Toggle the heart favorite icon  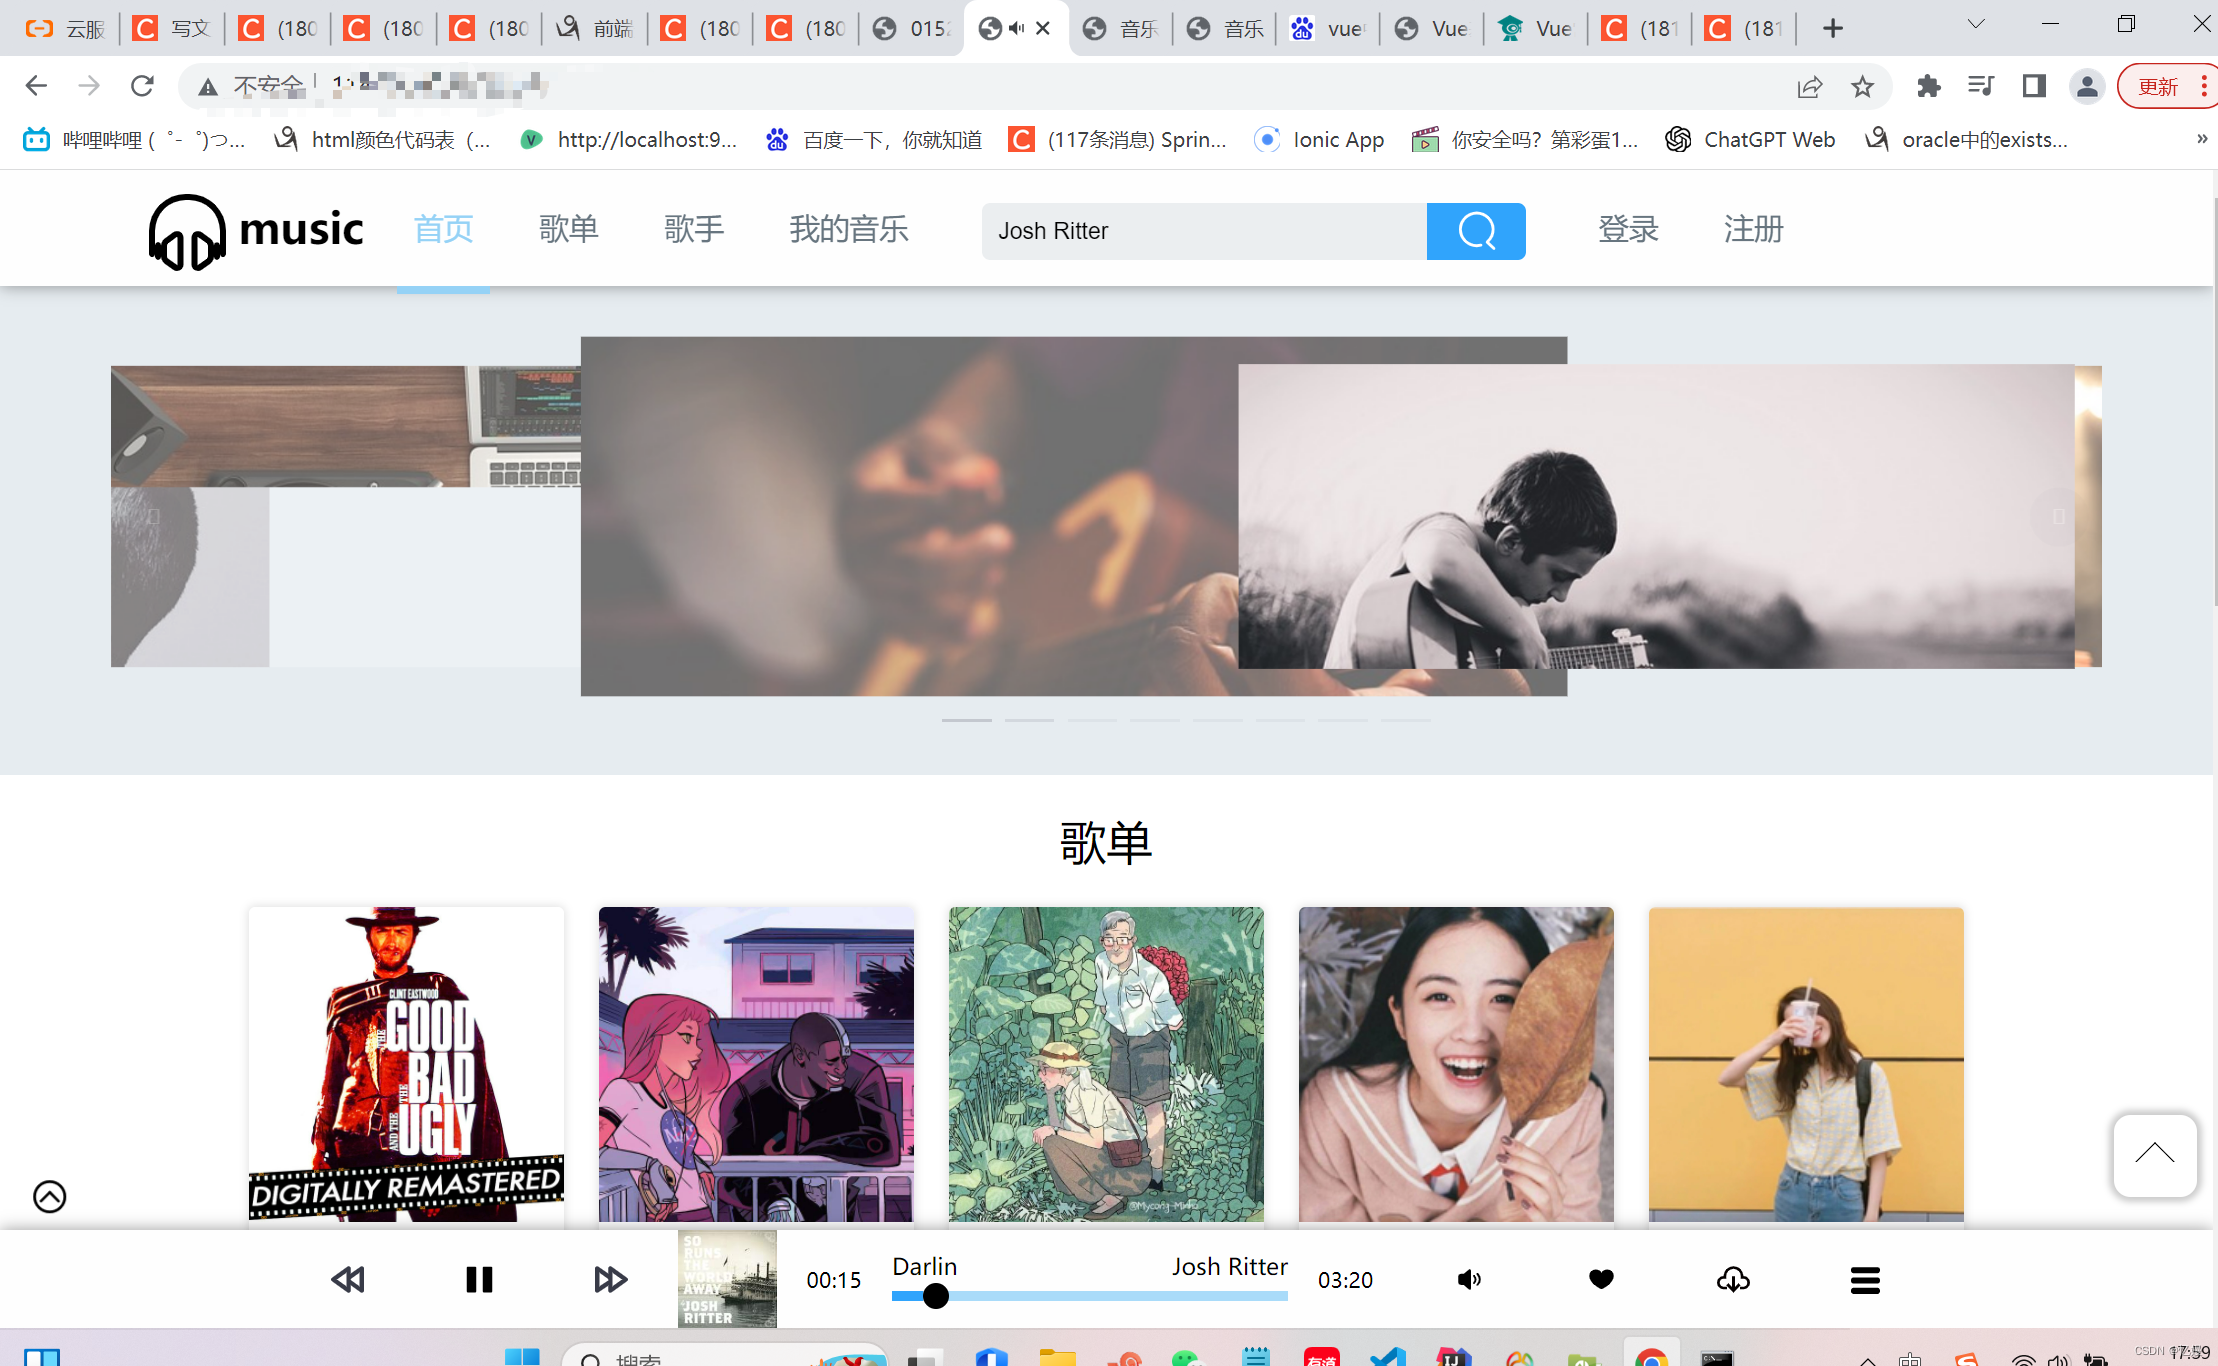(x=1601, y=1279)
